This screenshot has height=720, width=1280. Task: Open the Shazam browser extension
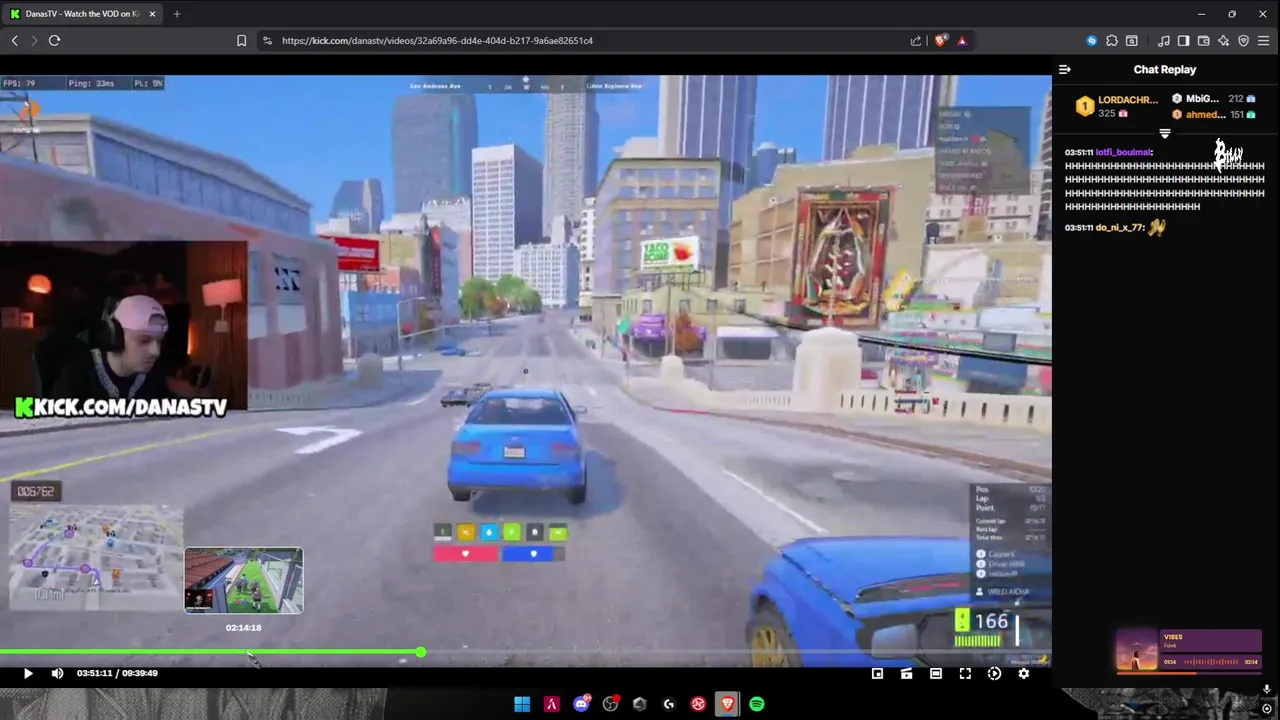pos(1091,40)
